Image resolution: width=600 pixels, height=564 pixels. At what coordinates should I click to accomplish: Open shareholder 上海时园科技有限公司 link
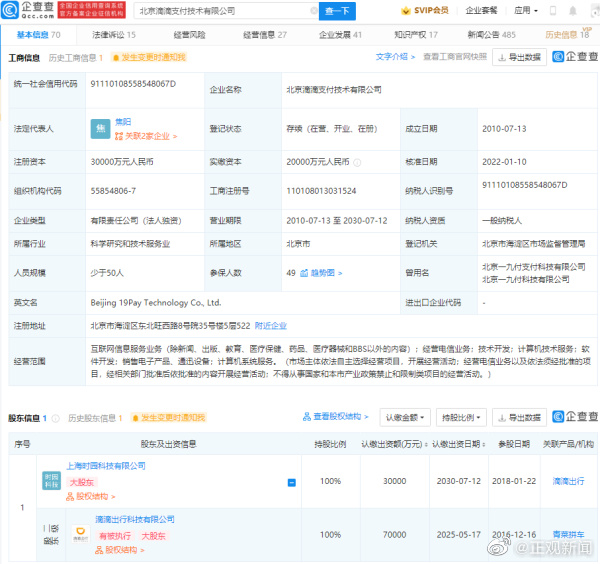106,466
